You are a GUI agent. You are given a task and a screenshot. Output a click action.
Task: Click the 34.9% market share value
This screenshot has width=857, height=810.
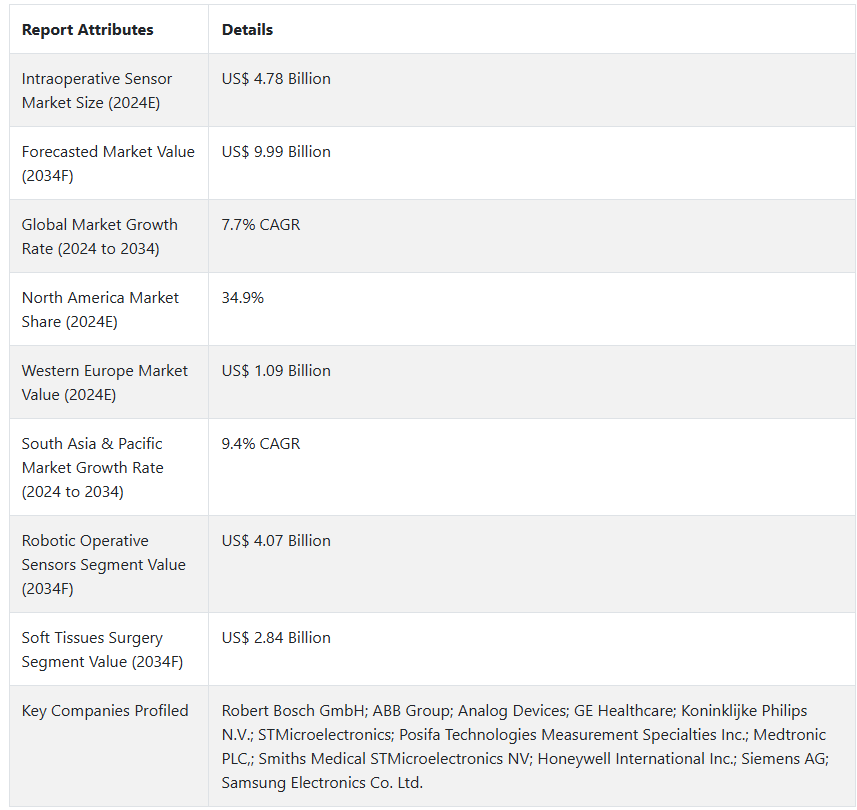click(243, 298)
